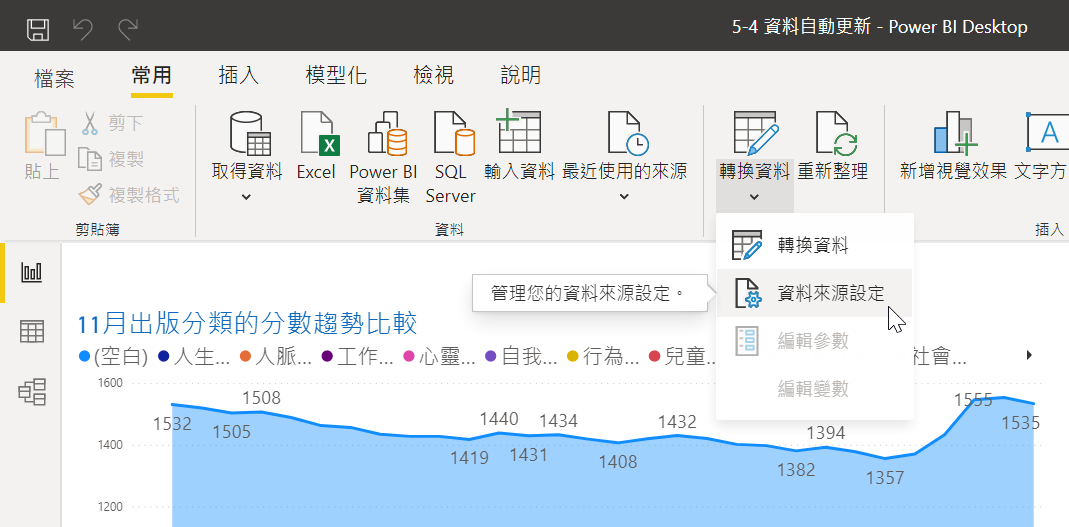Click the 1532 data label
1069x527 pixels.
(x=172, y=424)
